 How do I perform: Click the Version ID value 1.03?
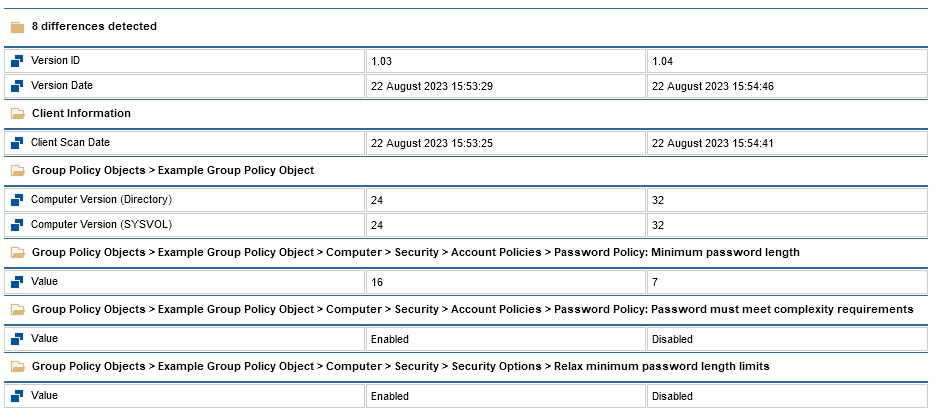381,62
